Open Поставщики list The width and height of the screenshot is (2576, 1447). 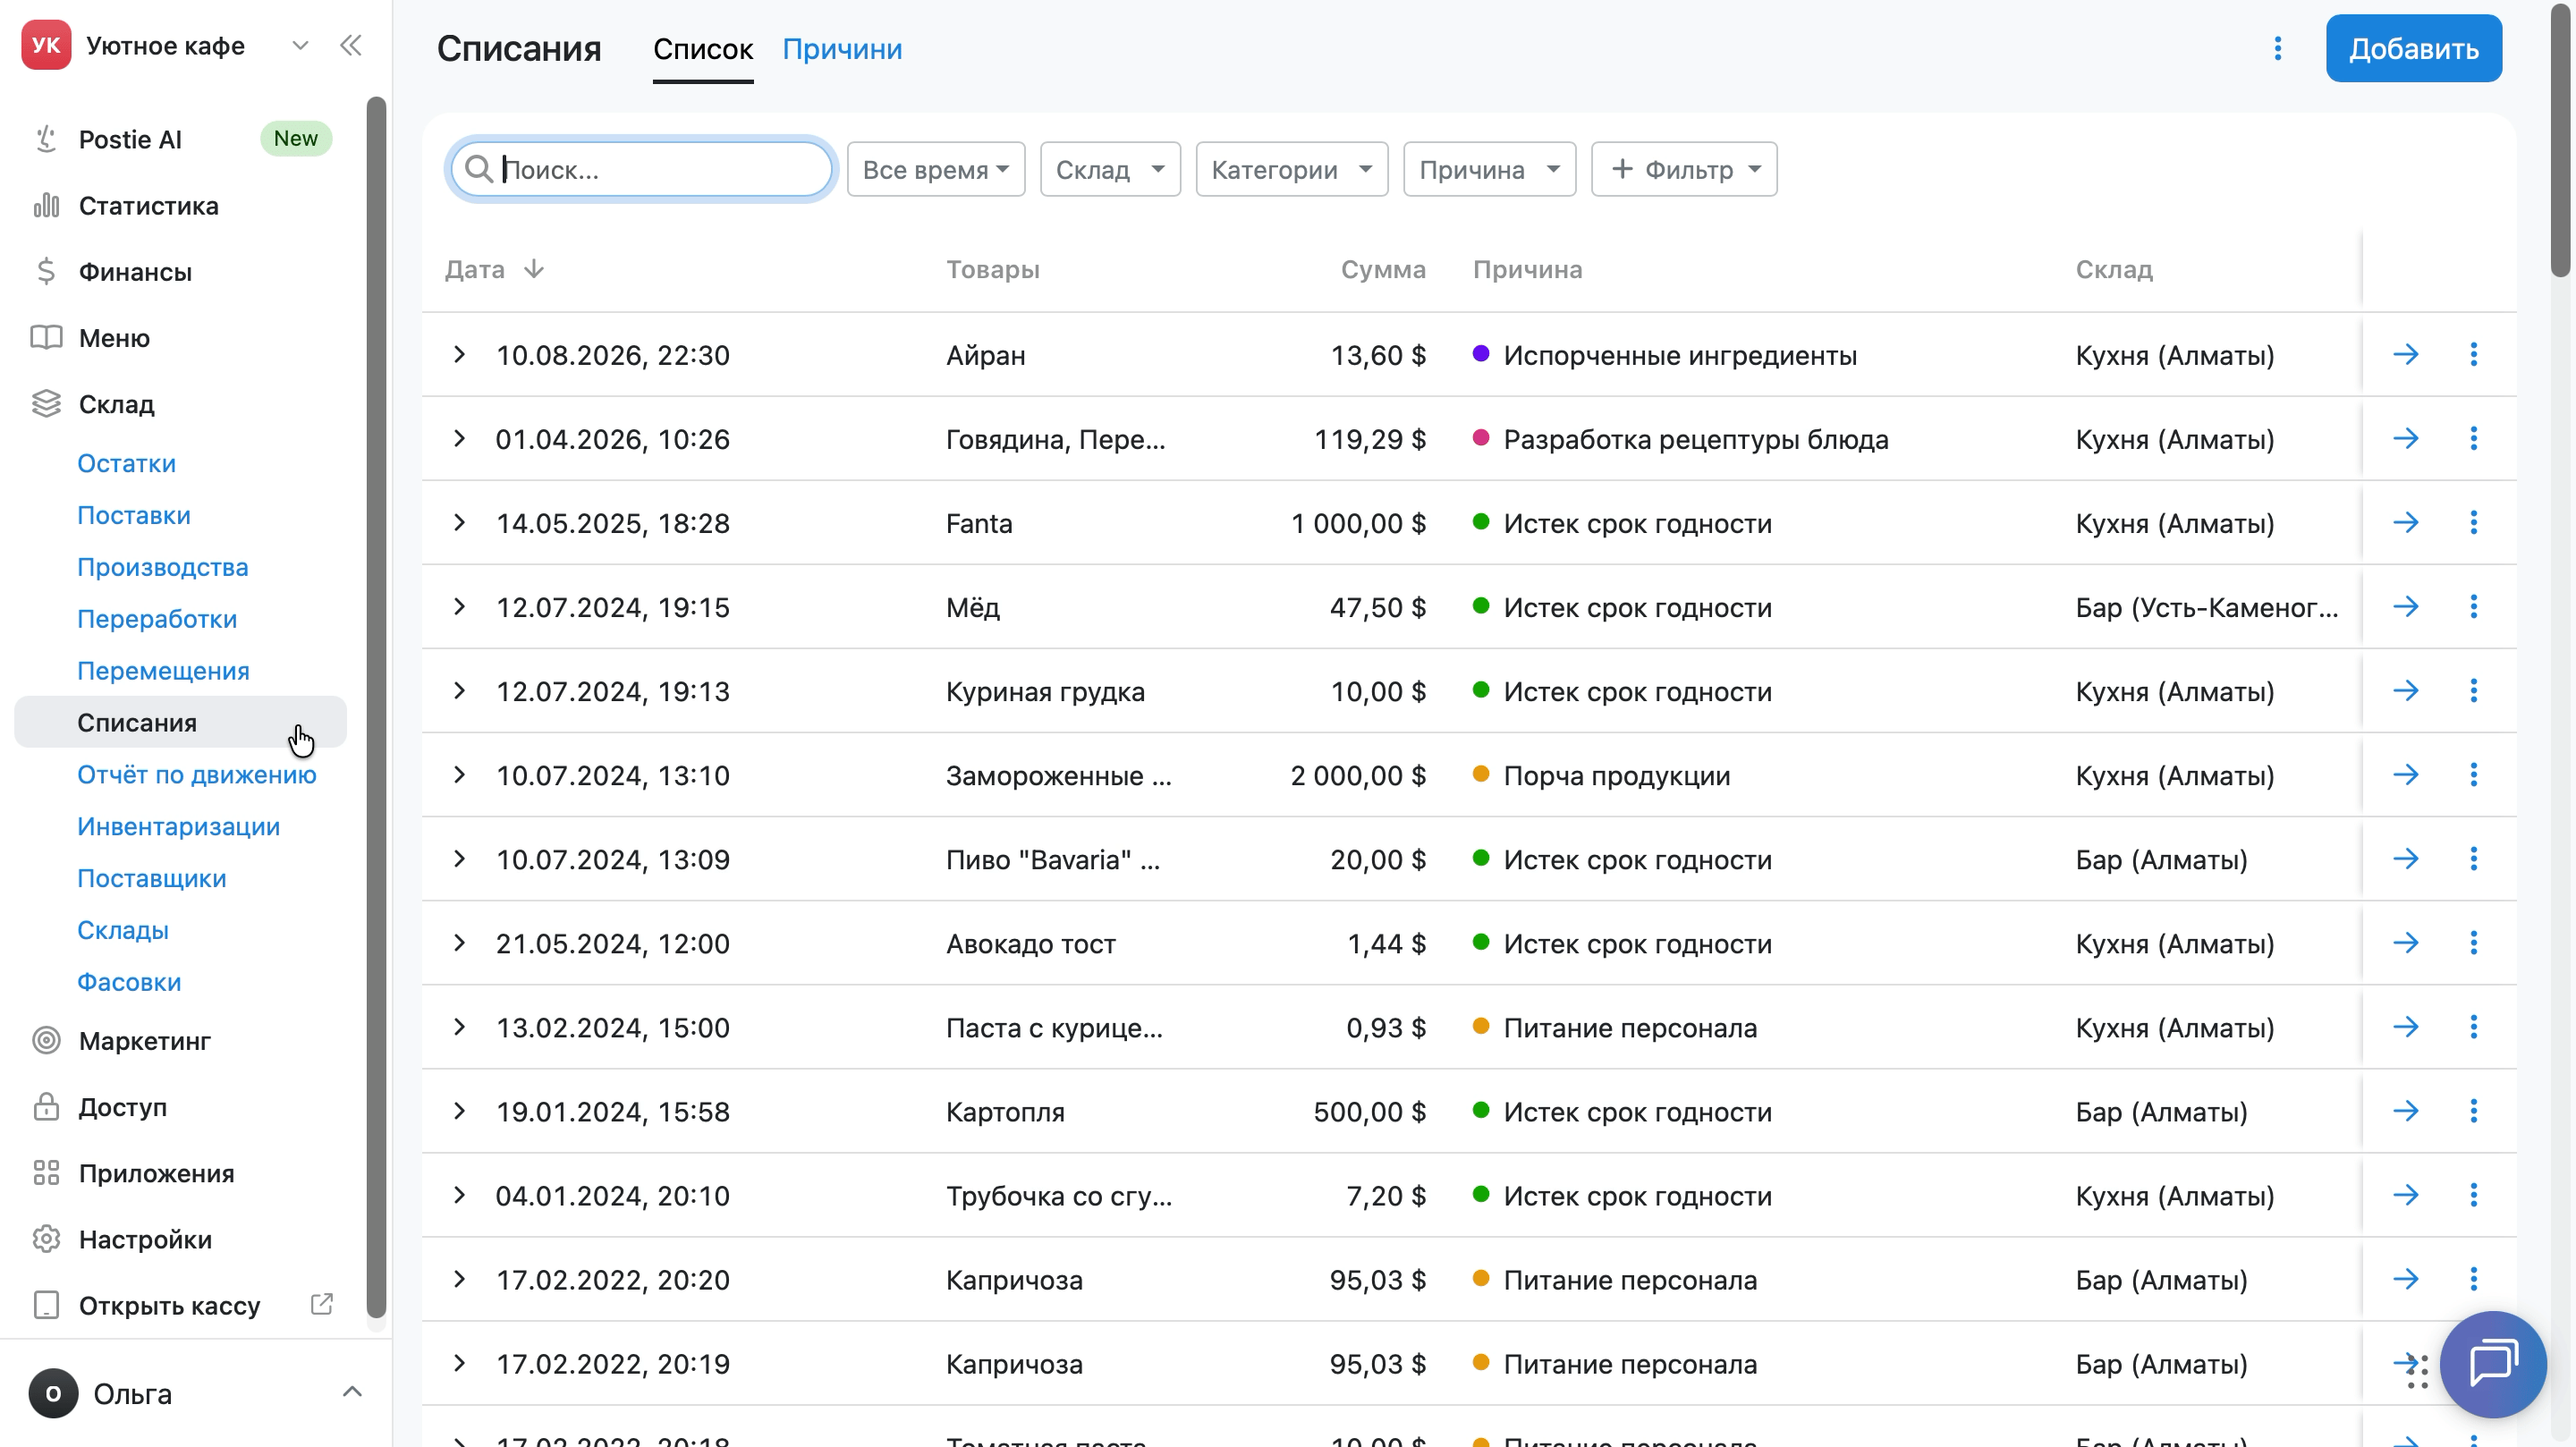(152, 879)
